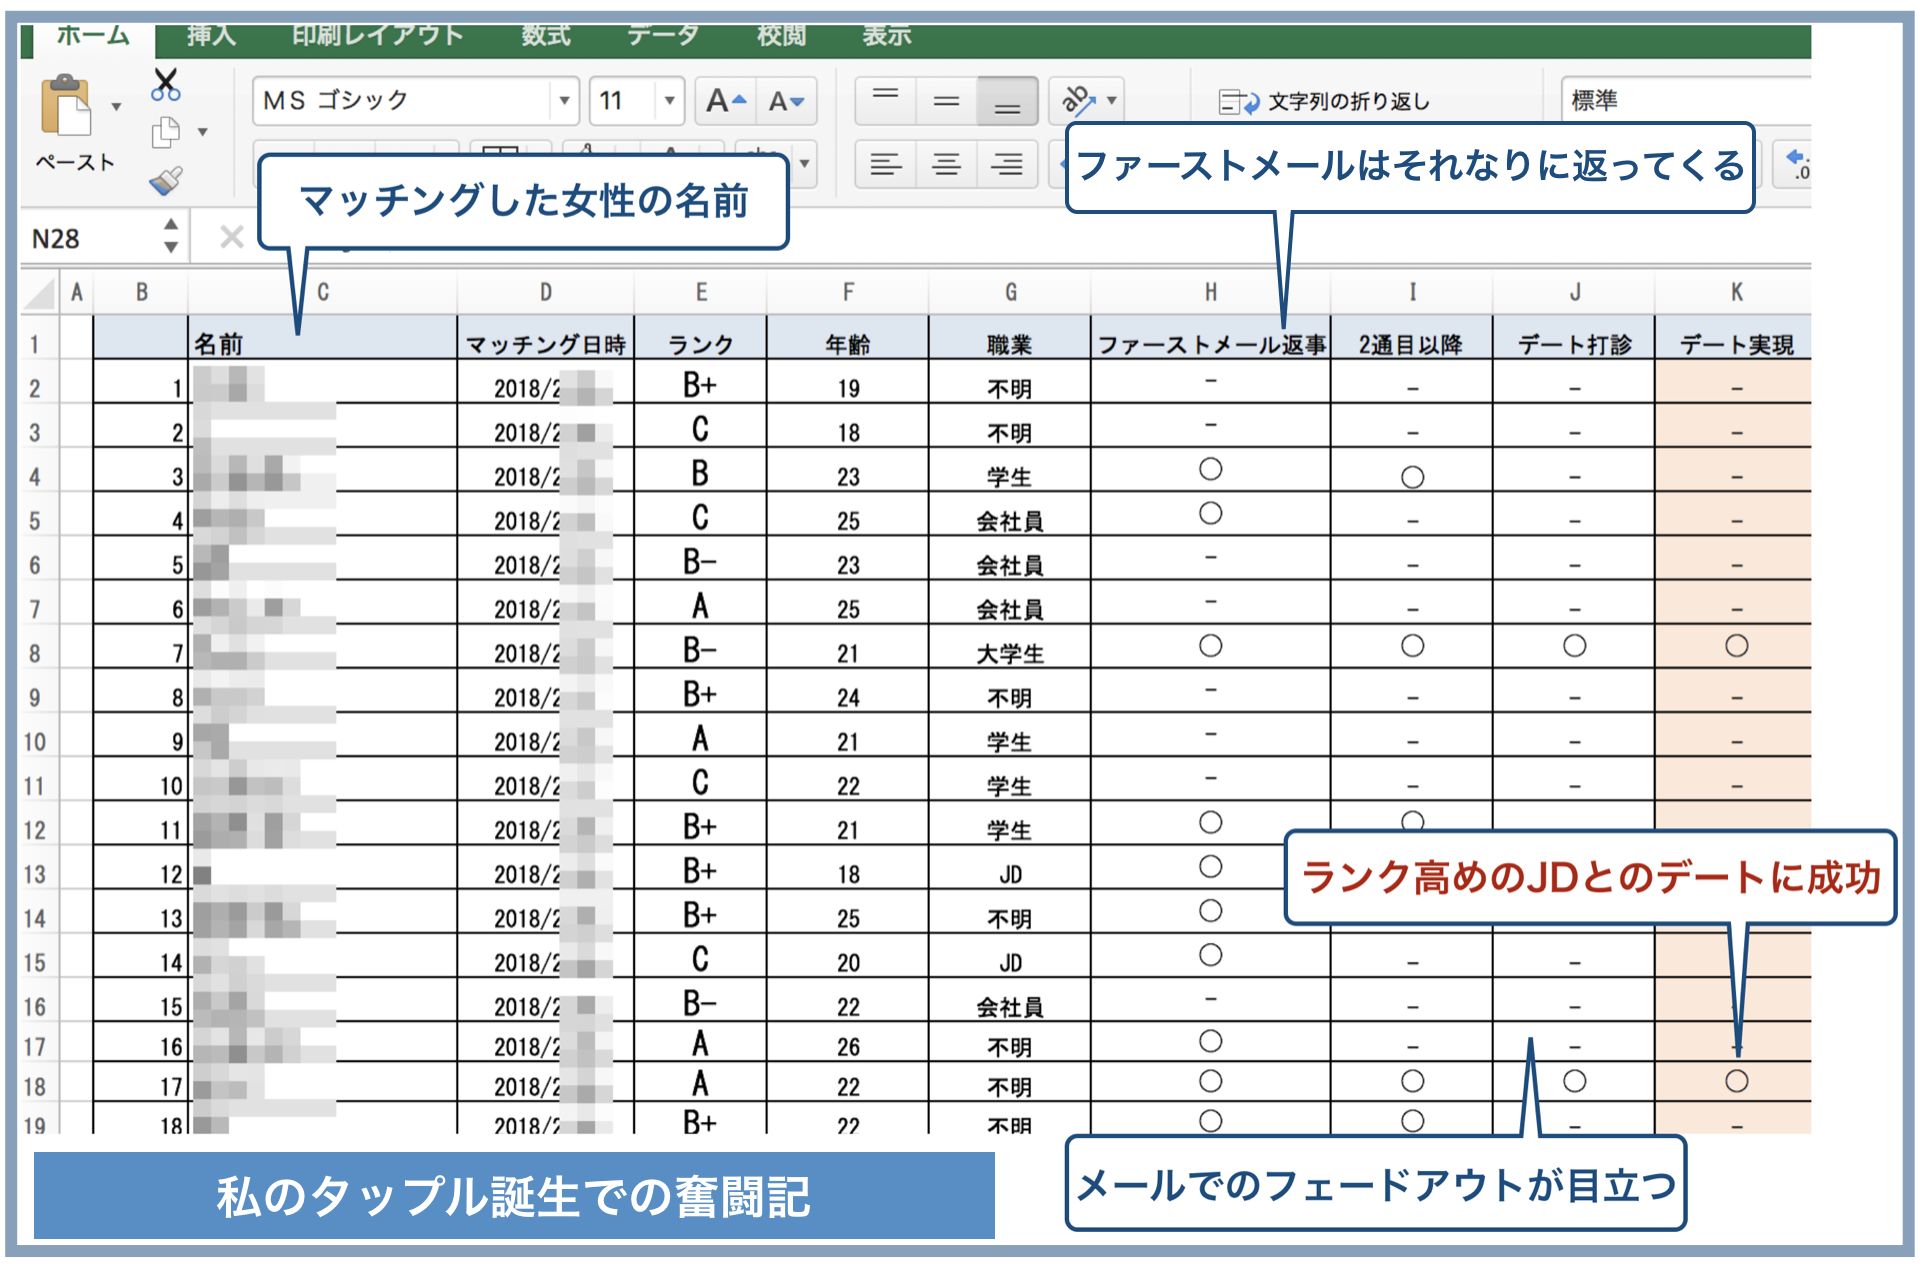
Task: Open the copy options arrow
Action: point(203,132)
